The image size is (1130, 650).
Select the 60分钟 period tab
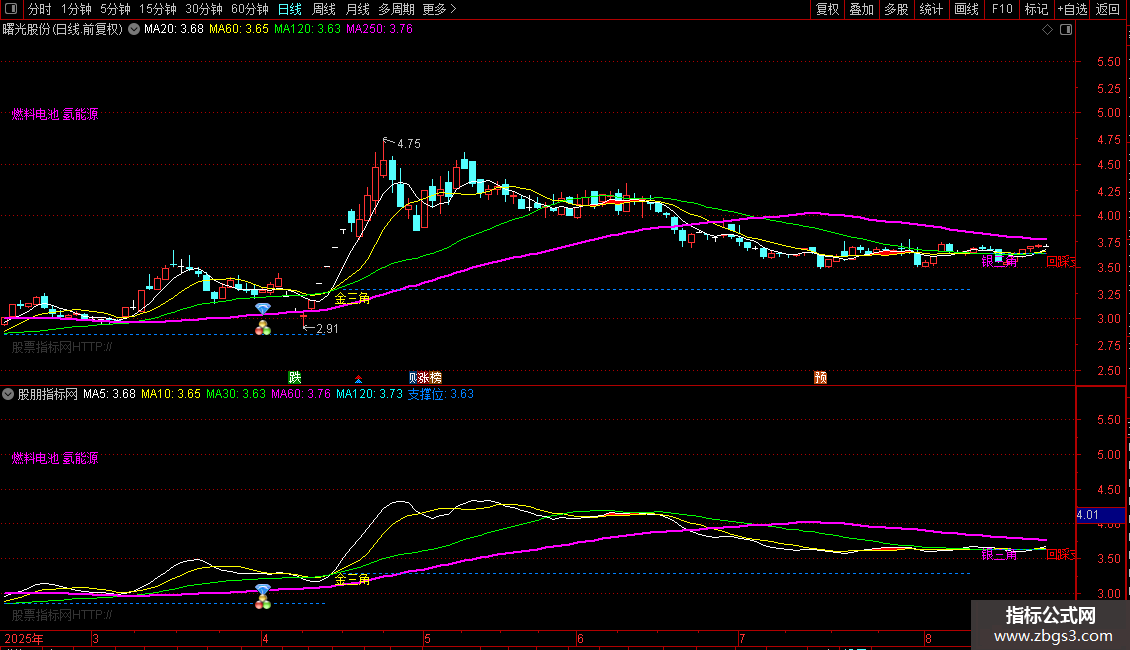(x=250, y=9)
